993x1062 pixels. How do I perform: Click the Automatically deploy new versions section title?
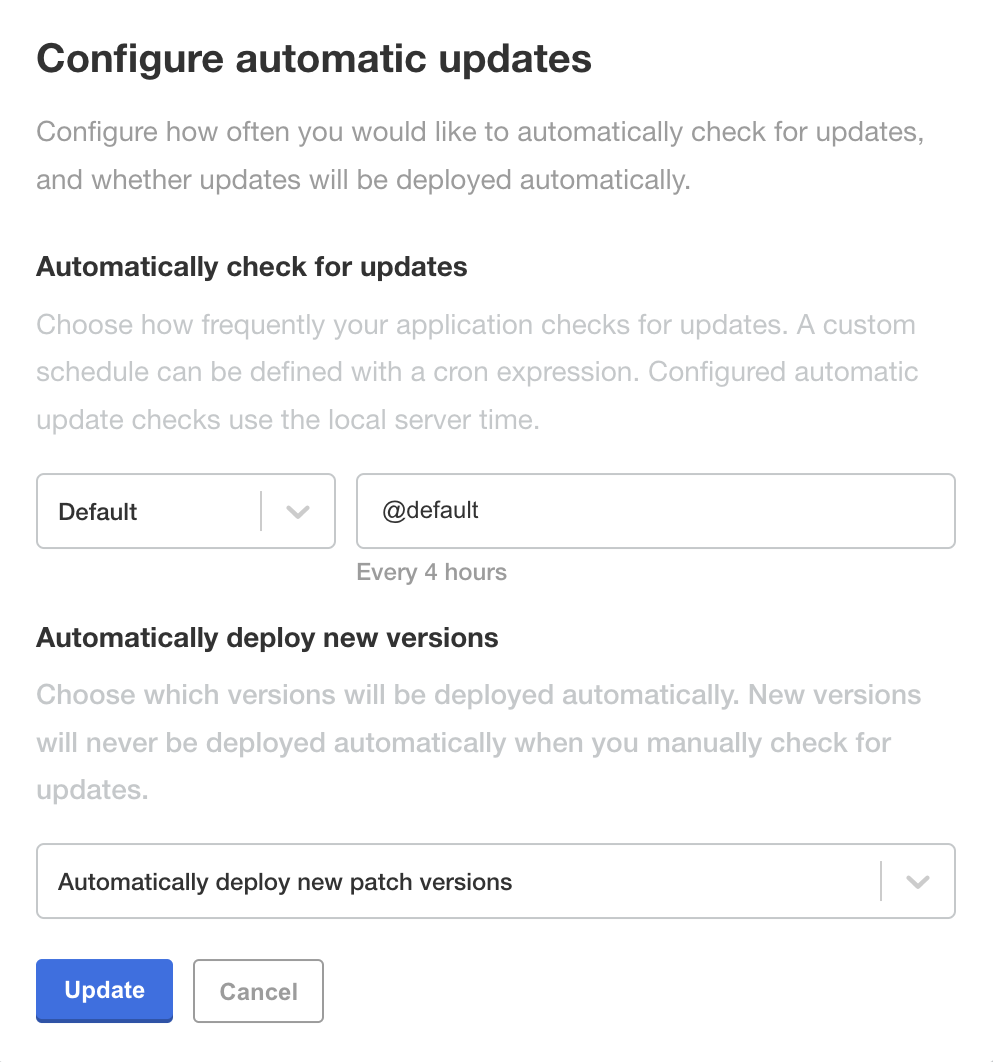click(266, 638)
